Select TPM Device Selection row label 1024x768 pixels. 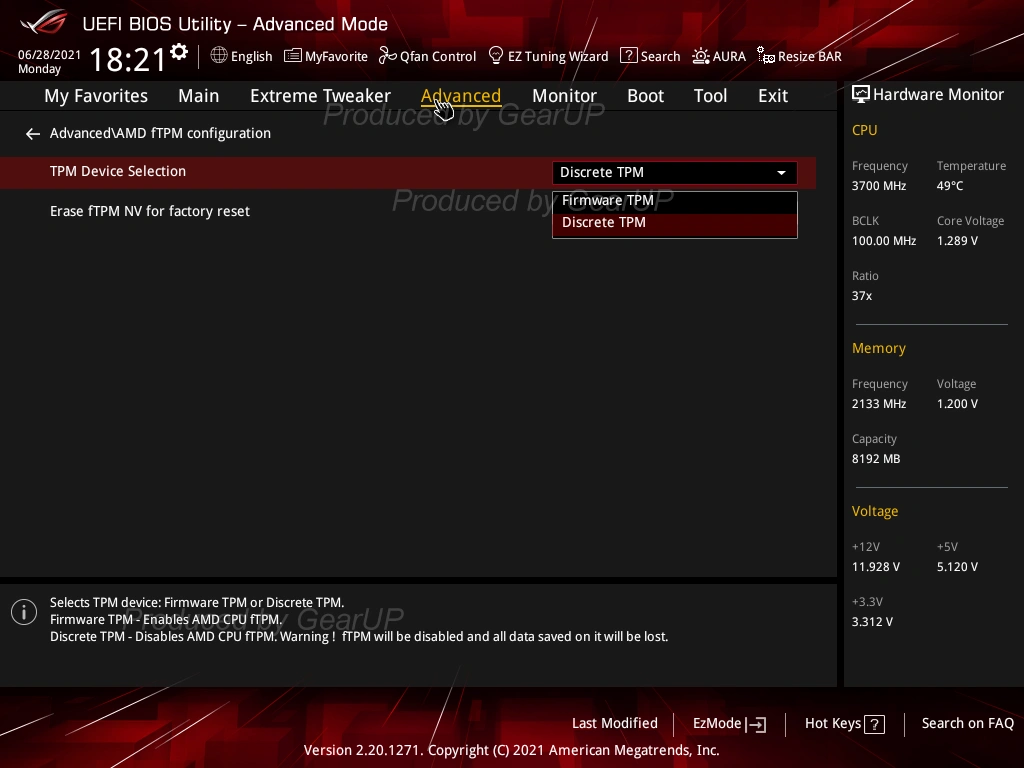118,171
